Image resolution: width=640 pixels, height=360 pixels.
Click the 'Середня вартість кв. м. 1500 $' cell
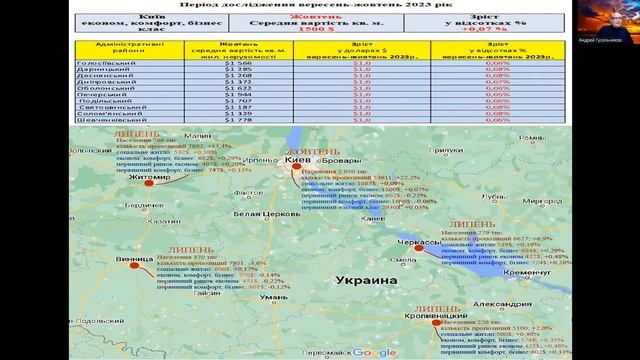click(316, 23)
